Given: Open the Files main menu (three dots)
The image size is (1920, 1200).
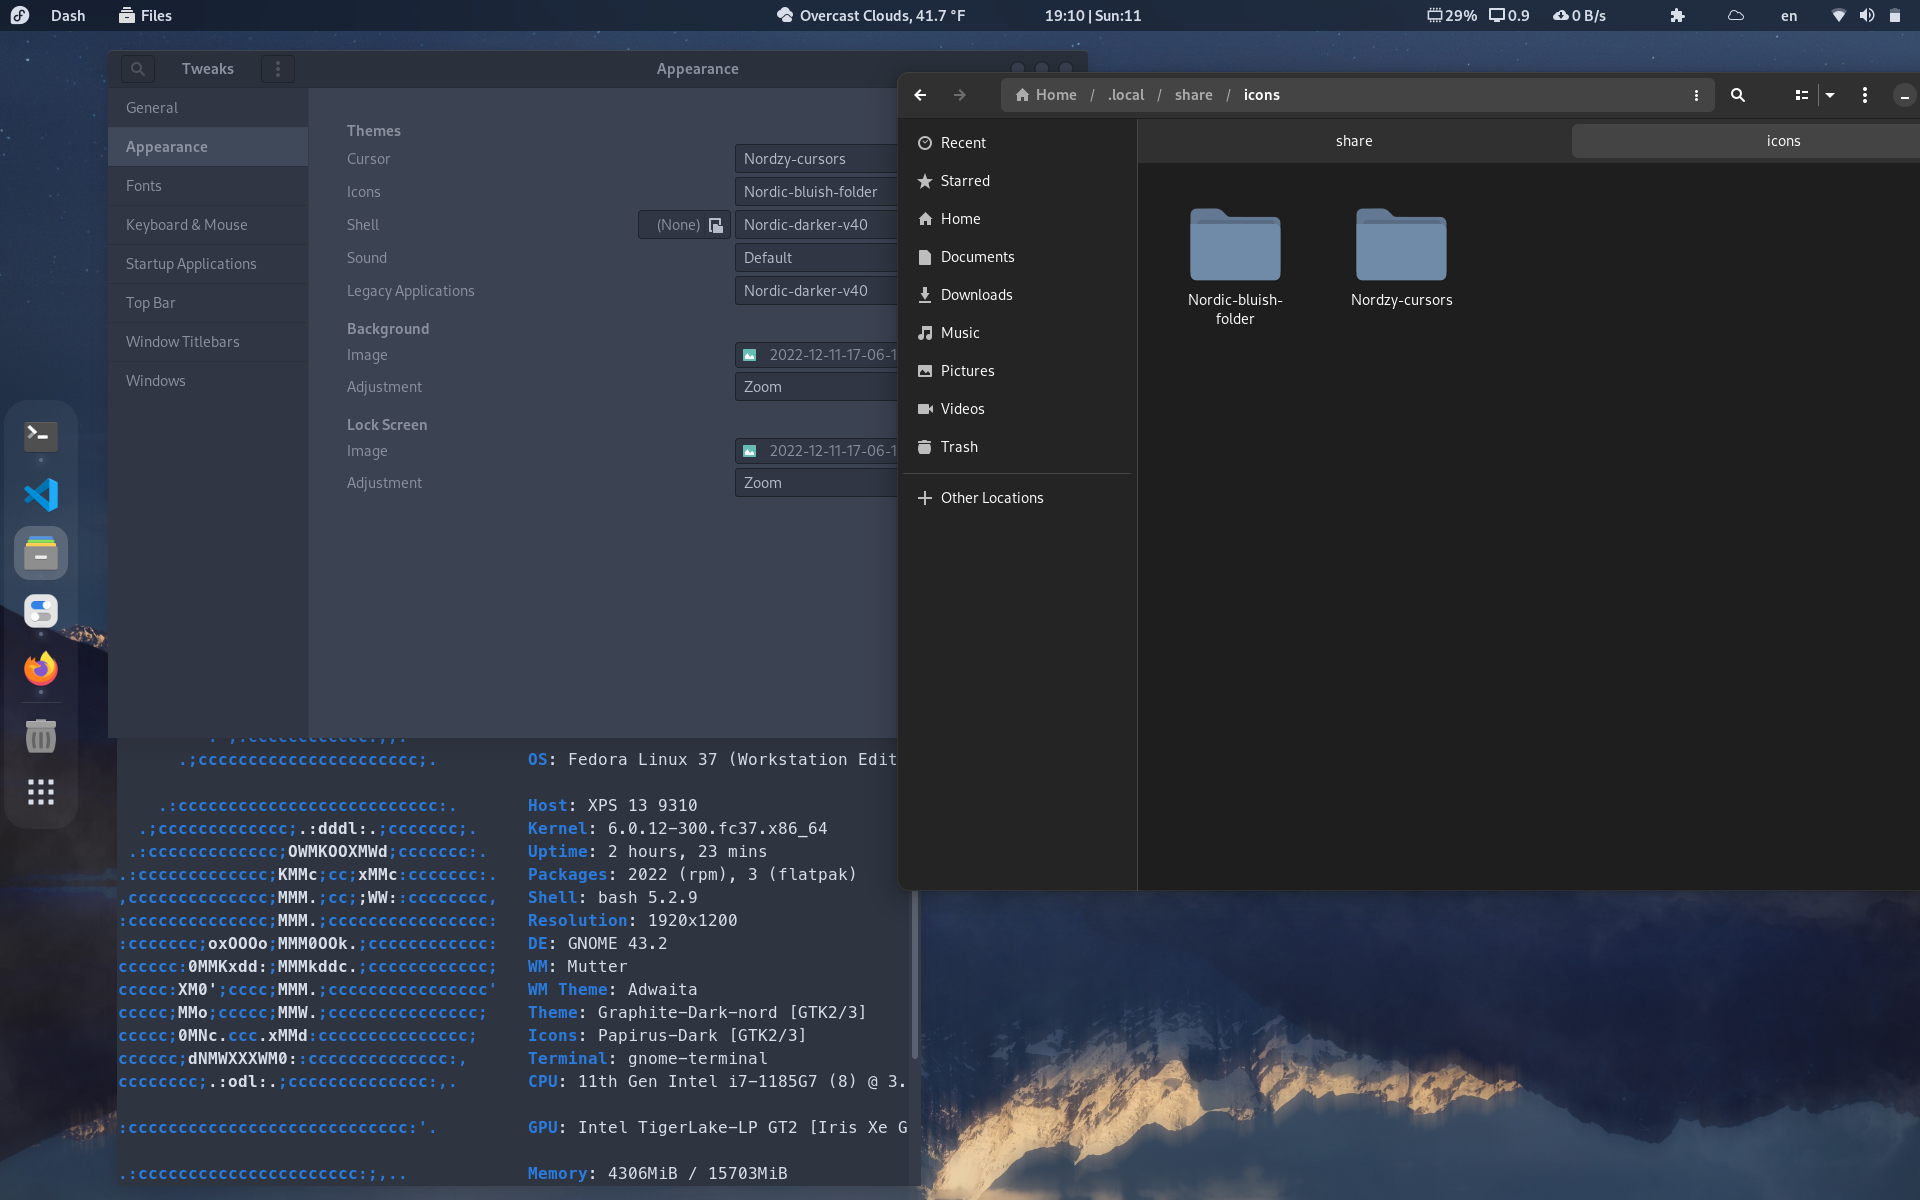Looking at the screenshot, I should [x=1864, y=95].
